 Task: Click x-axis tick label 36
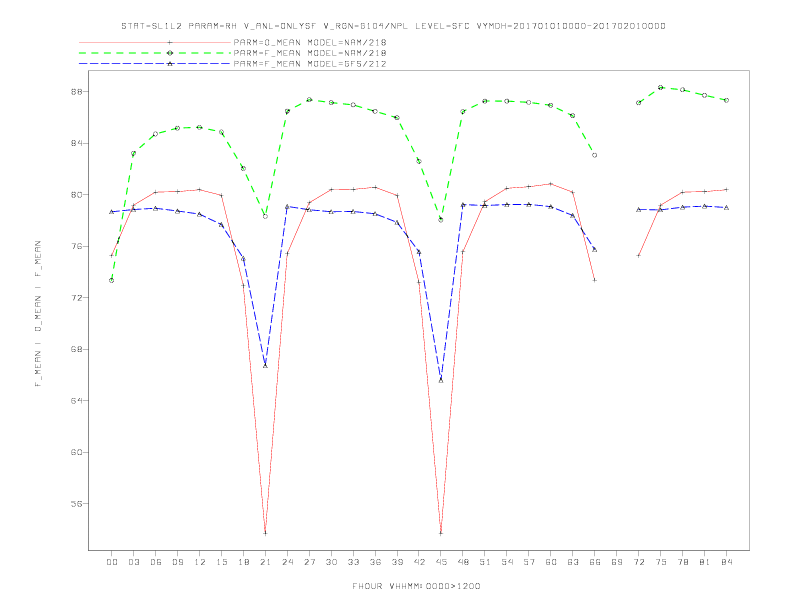click(375, 562)
